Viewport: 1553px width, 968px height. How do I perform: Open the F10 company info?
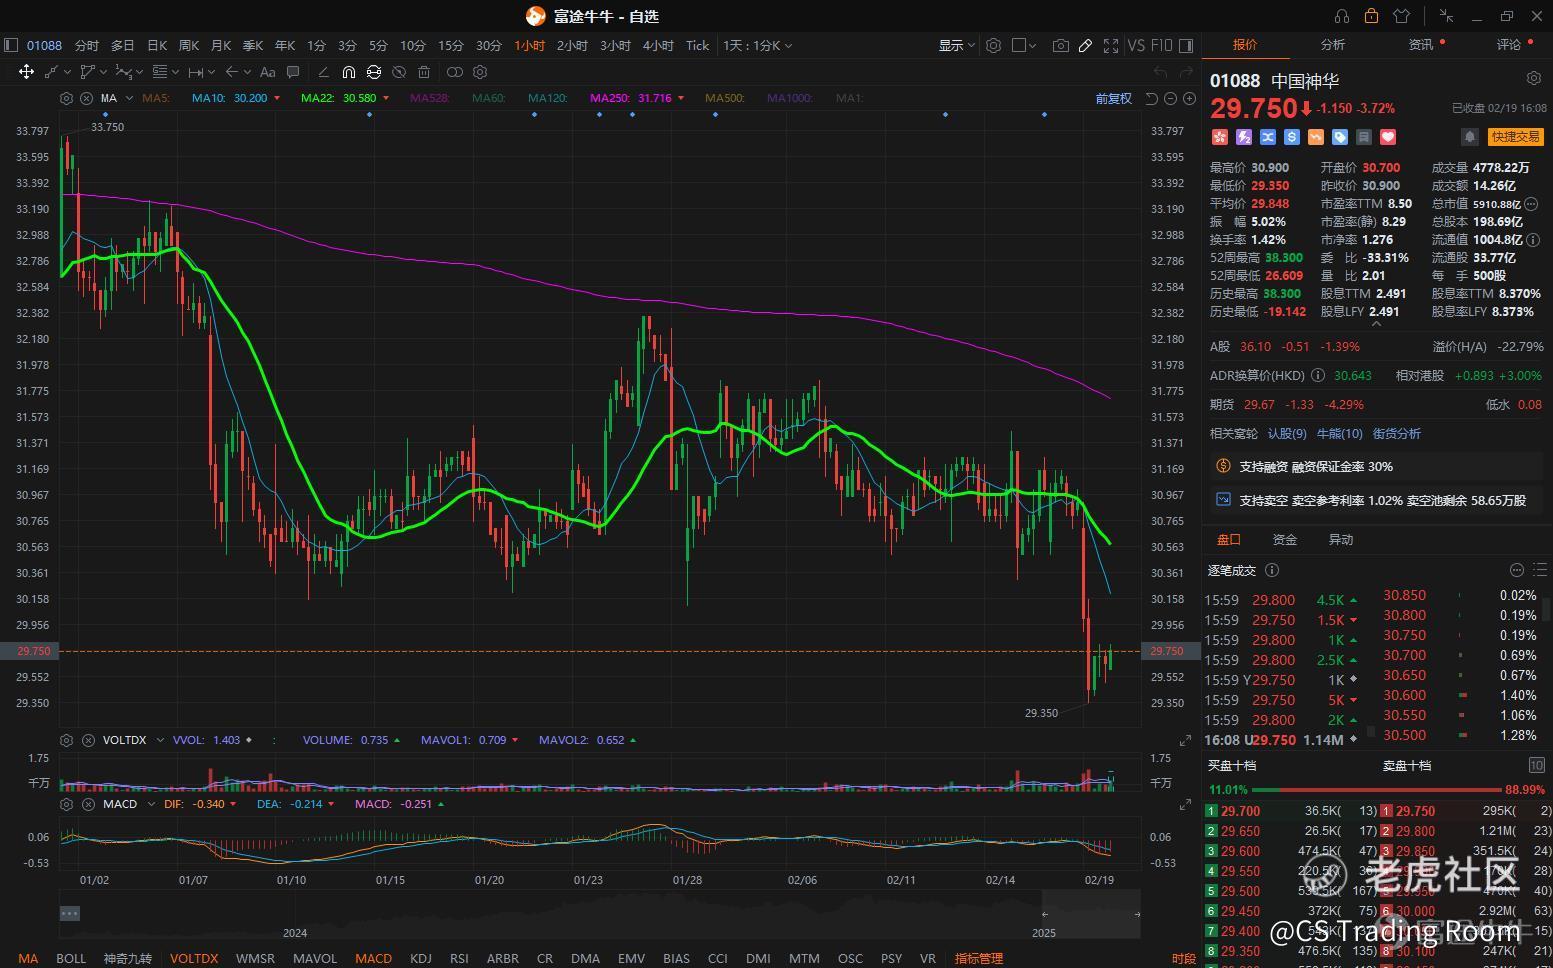coord(1161,45)
